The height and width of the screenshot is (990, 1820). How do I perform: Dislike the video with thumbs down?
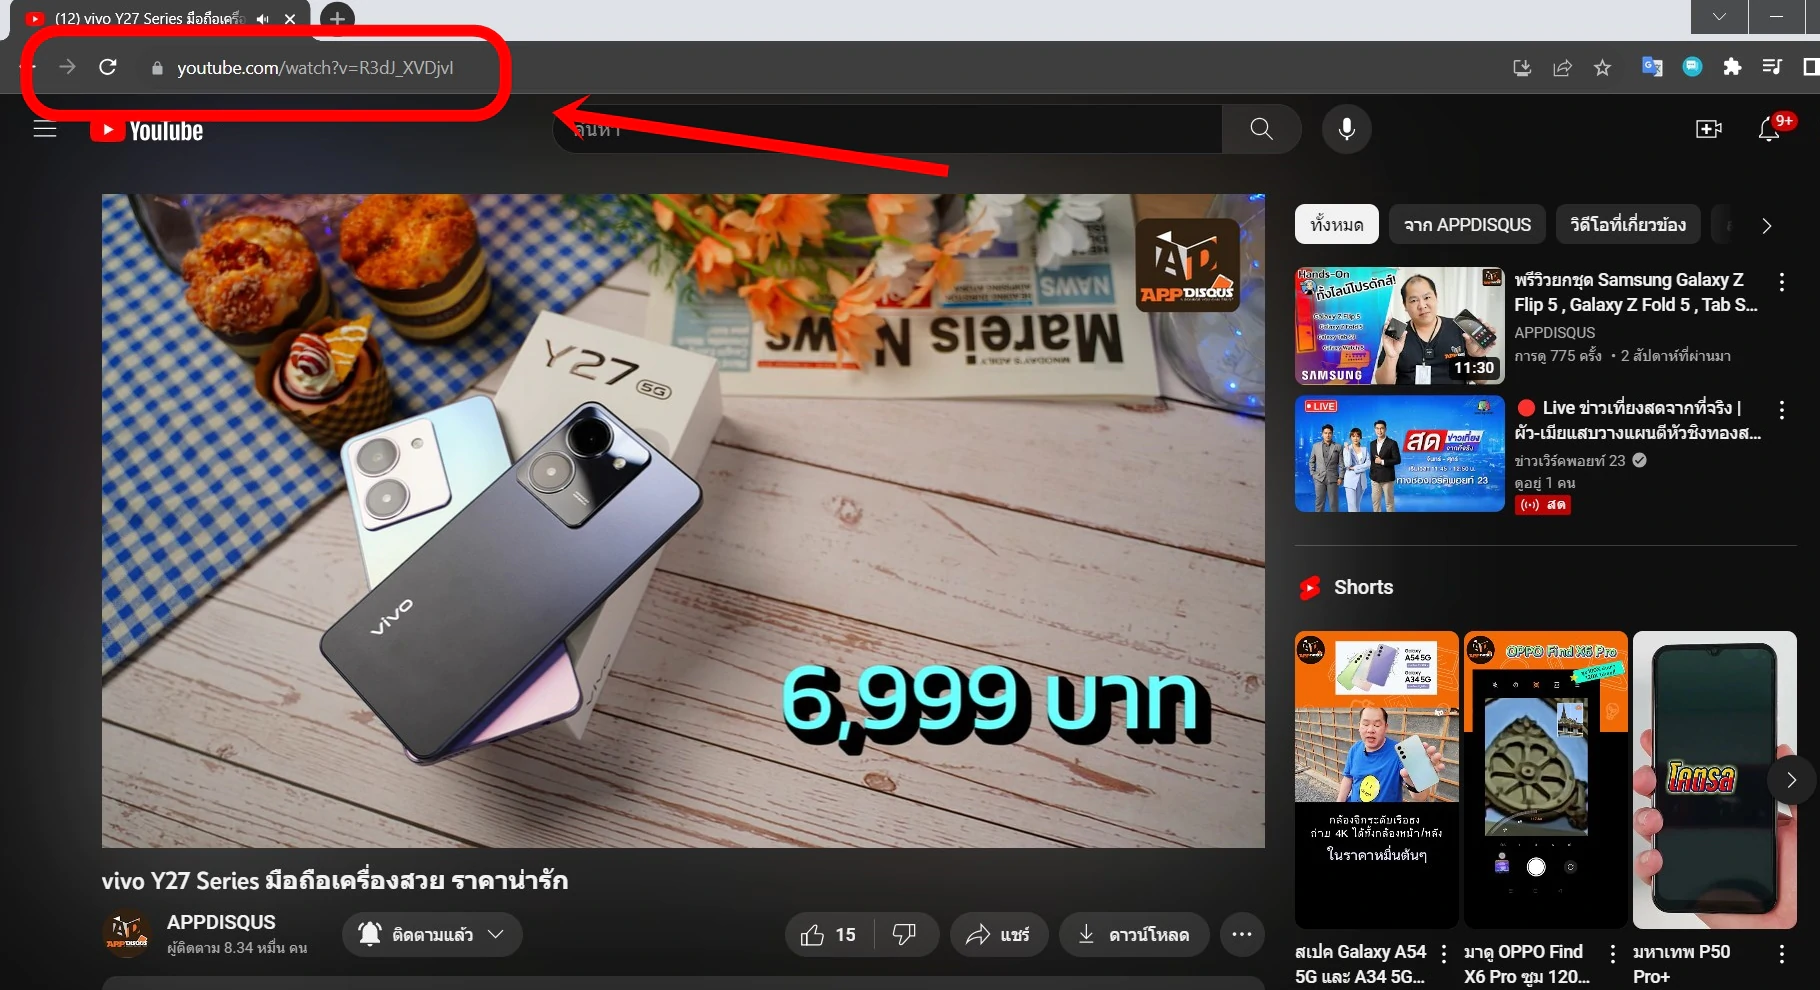click(905, 935)
